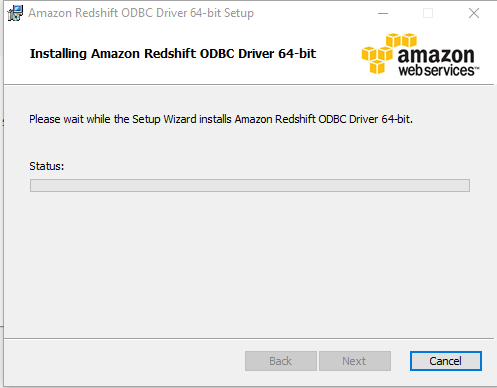The height and width of the screenshot is (388, 497).
Task: Minimize the Setup window
Action: click(383, 13)
